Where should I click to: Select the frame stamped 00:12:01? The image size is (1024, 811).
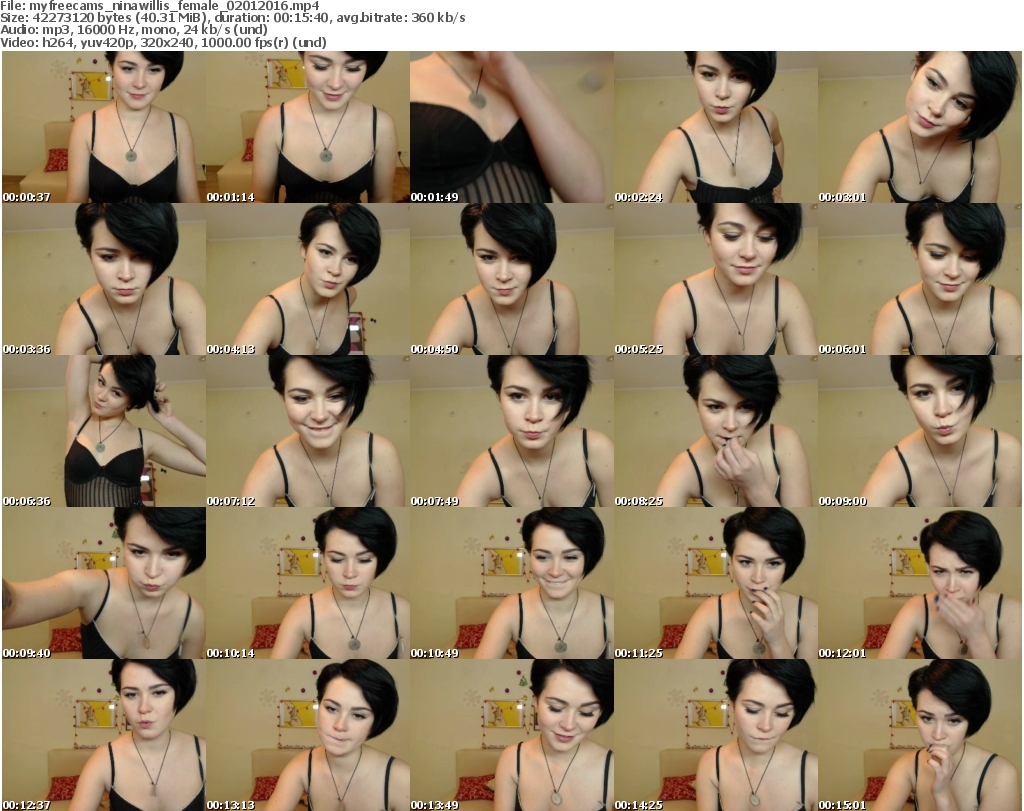point(920,584)
